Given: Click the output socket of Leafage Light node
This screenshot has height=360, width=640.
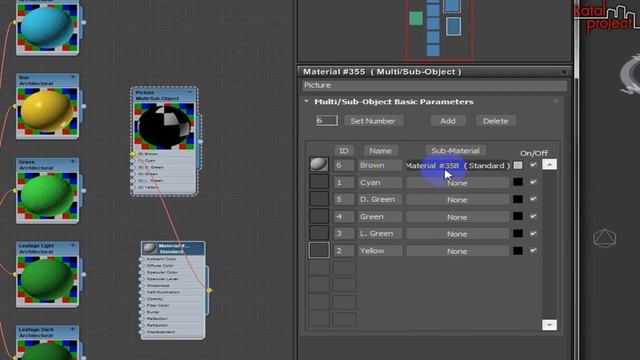Looking at the screenshot, I should [84, 275].
